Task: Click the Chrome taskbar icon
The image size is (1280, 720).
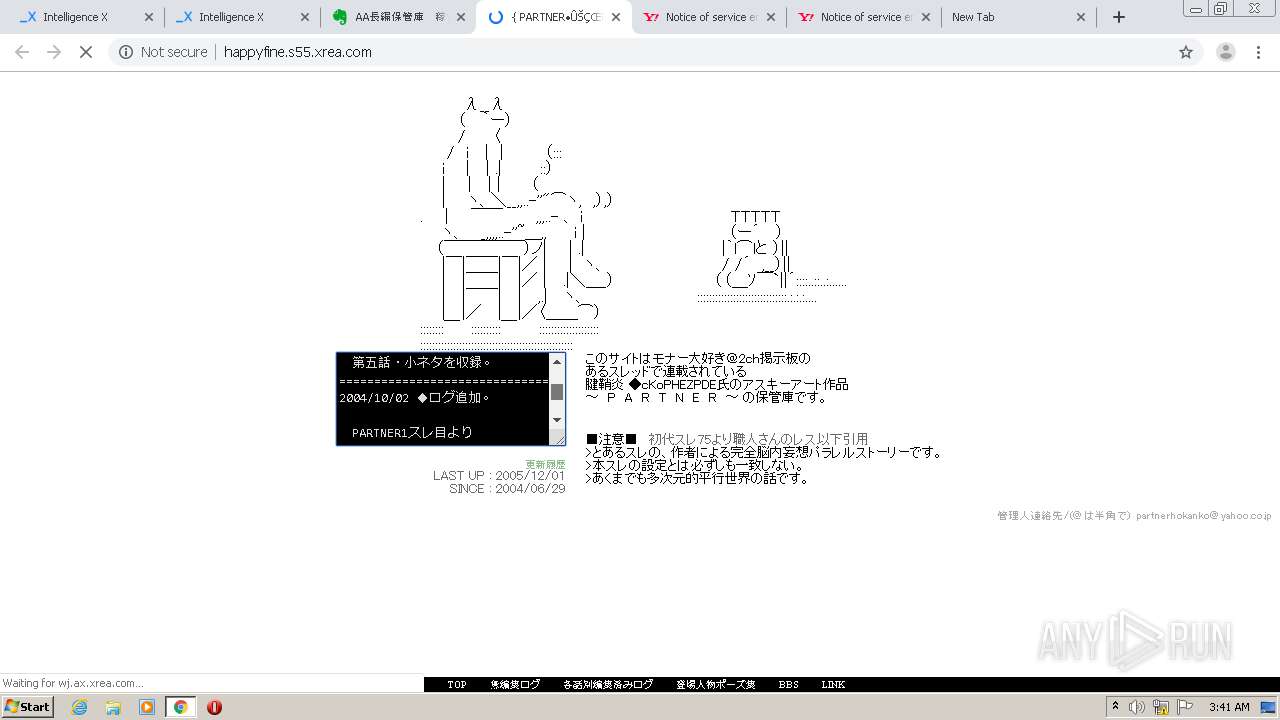Action: pos(180,707)
